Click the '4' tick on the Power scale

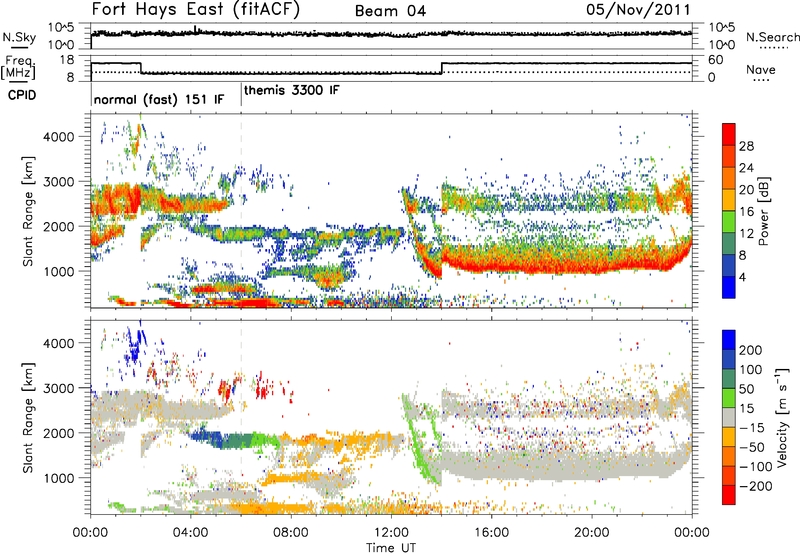[742, 278]
